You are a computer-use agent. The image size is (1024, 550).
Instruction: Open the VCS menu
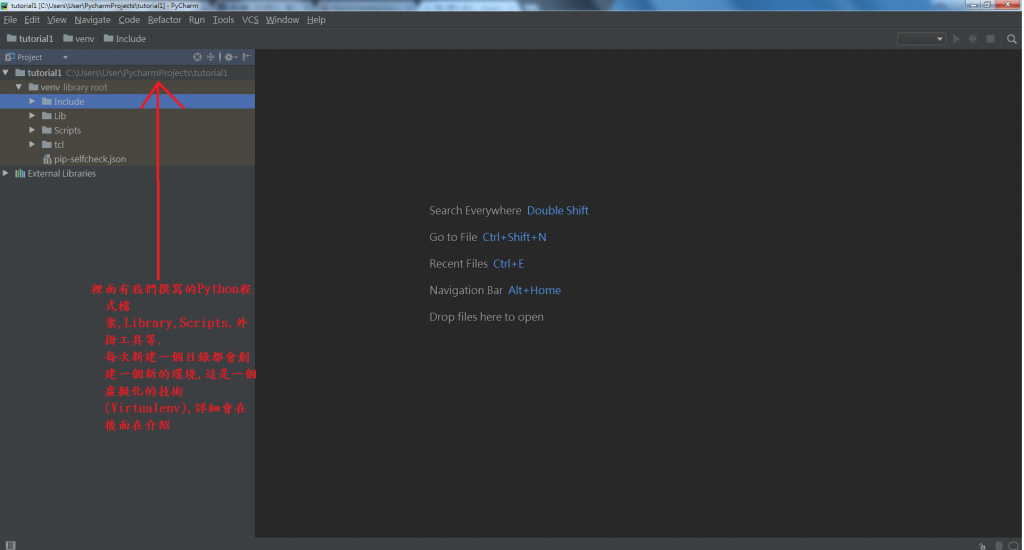[250, 20]
